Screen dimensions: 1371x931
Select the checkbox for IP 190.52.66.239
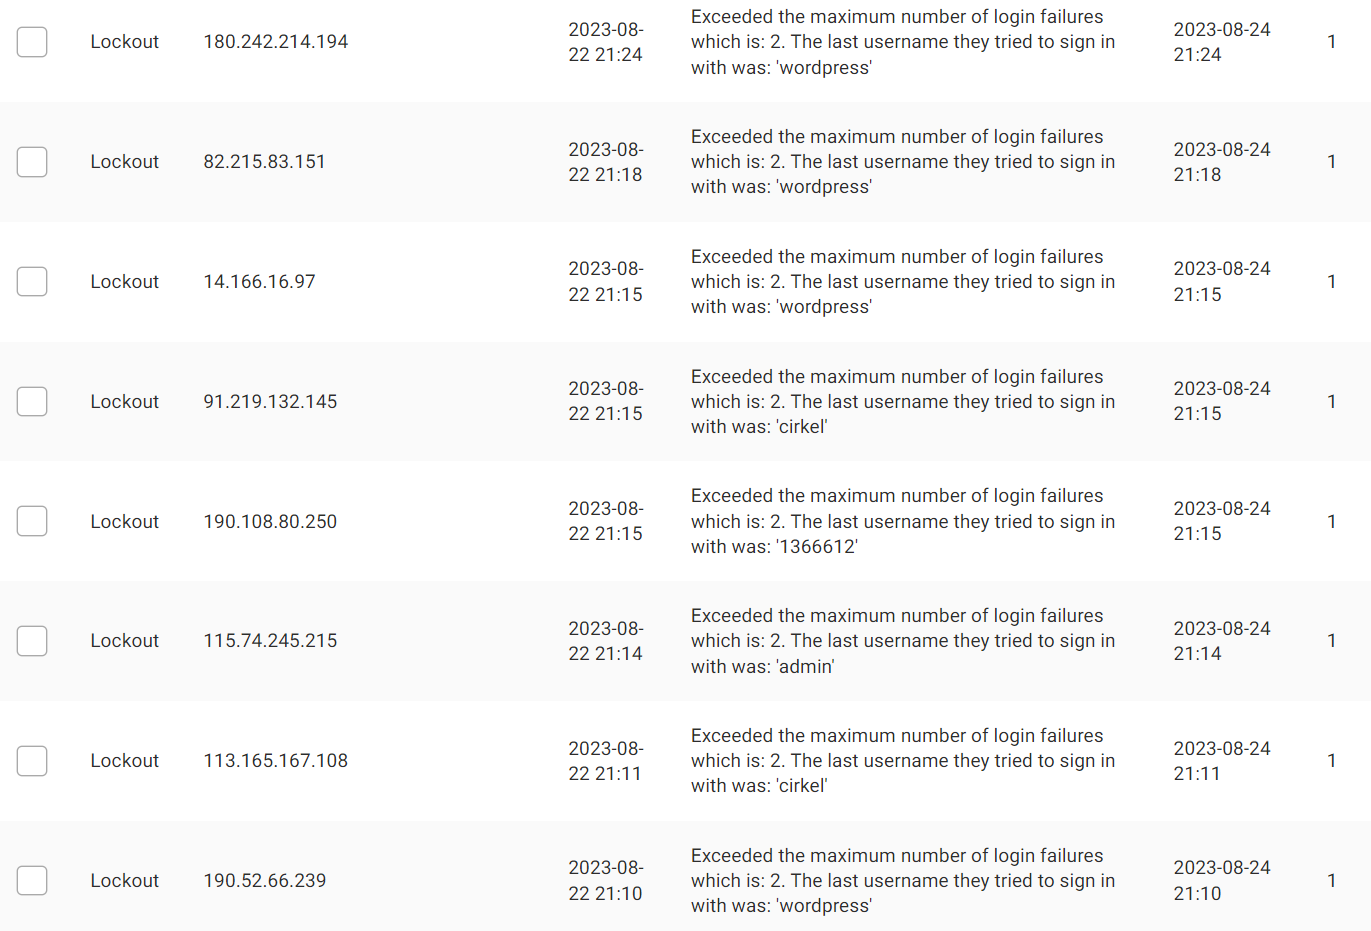(x=32, y=881)
